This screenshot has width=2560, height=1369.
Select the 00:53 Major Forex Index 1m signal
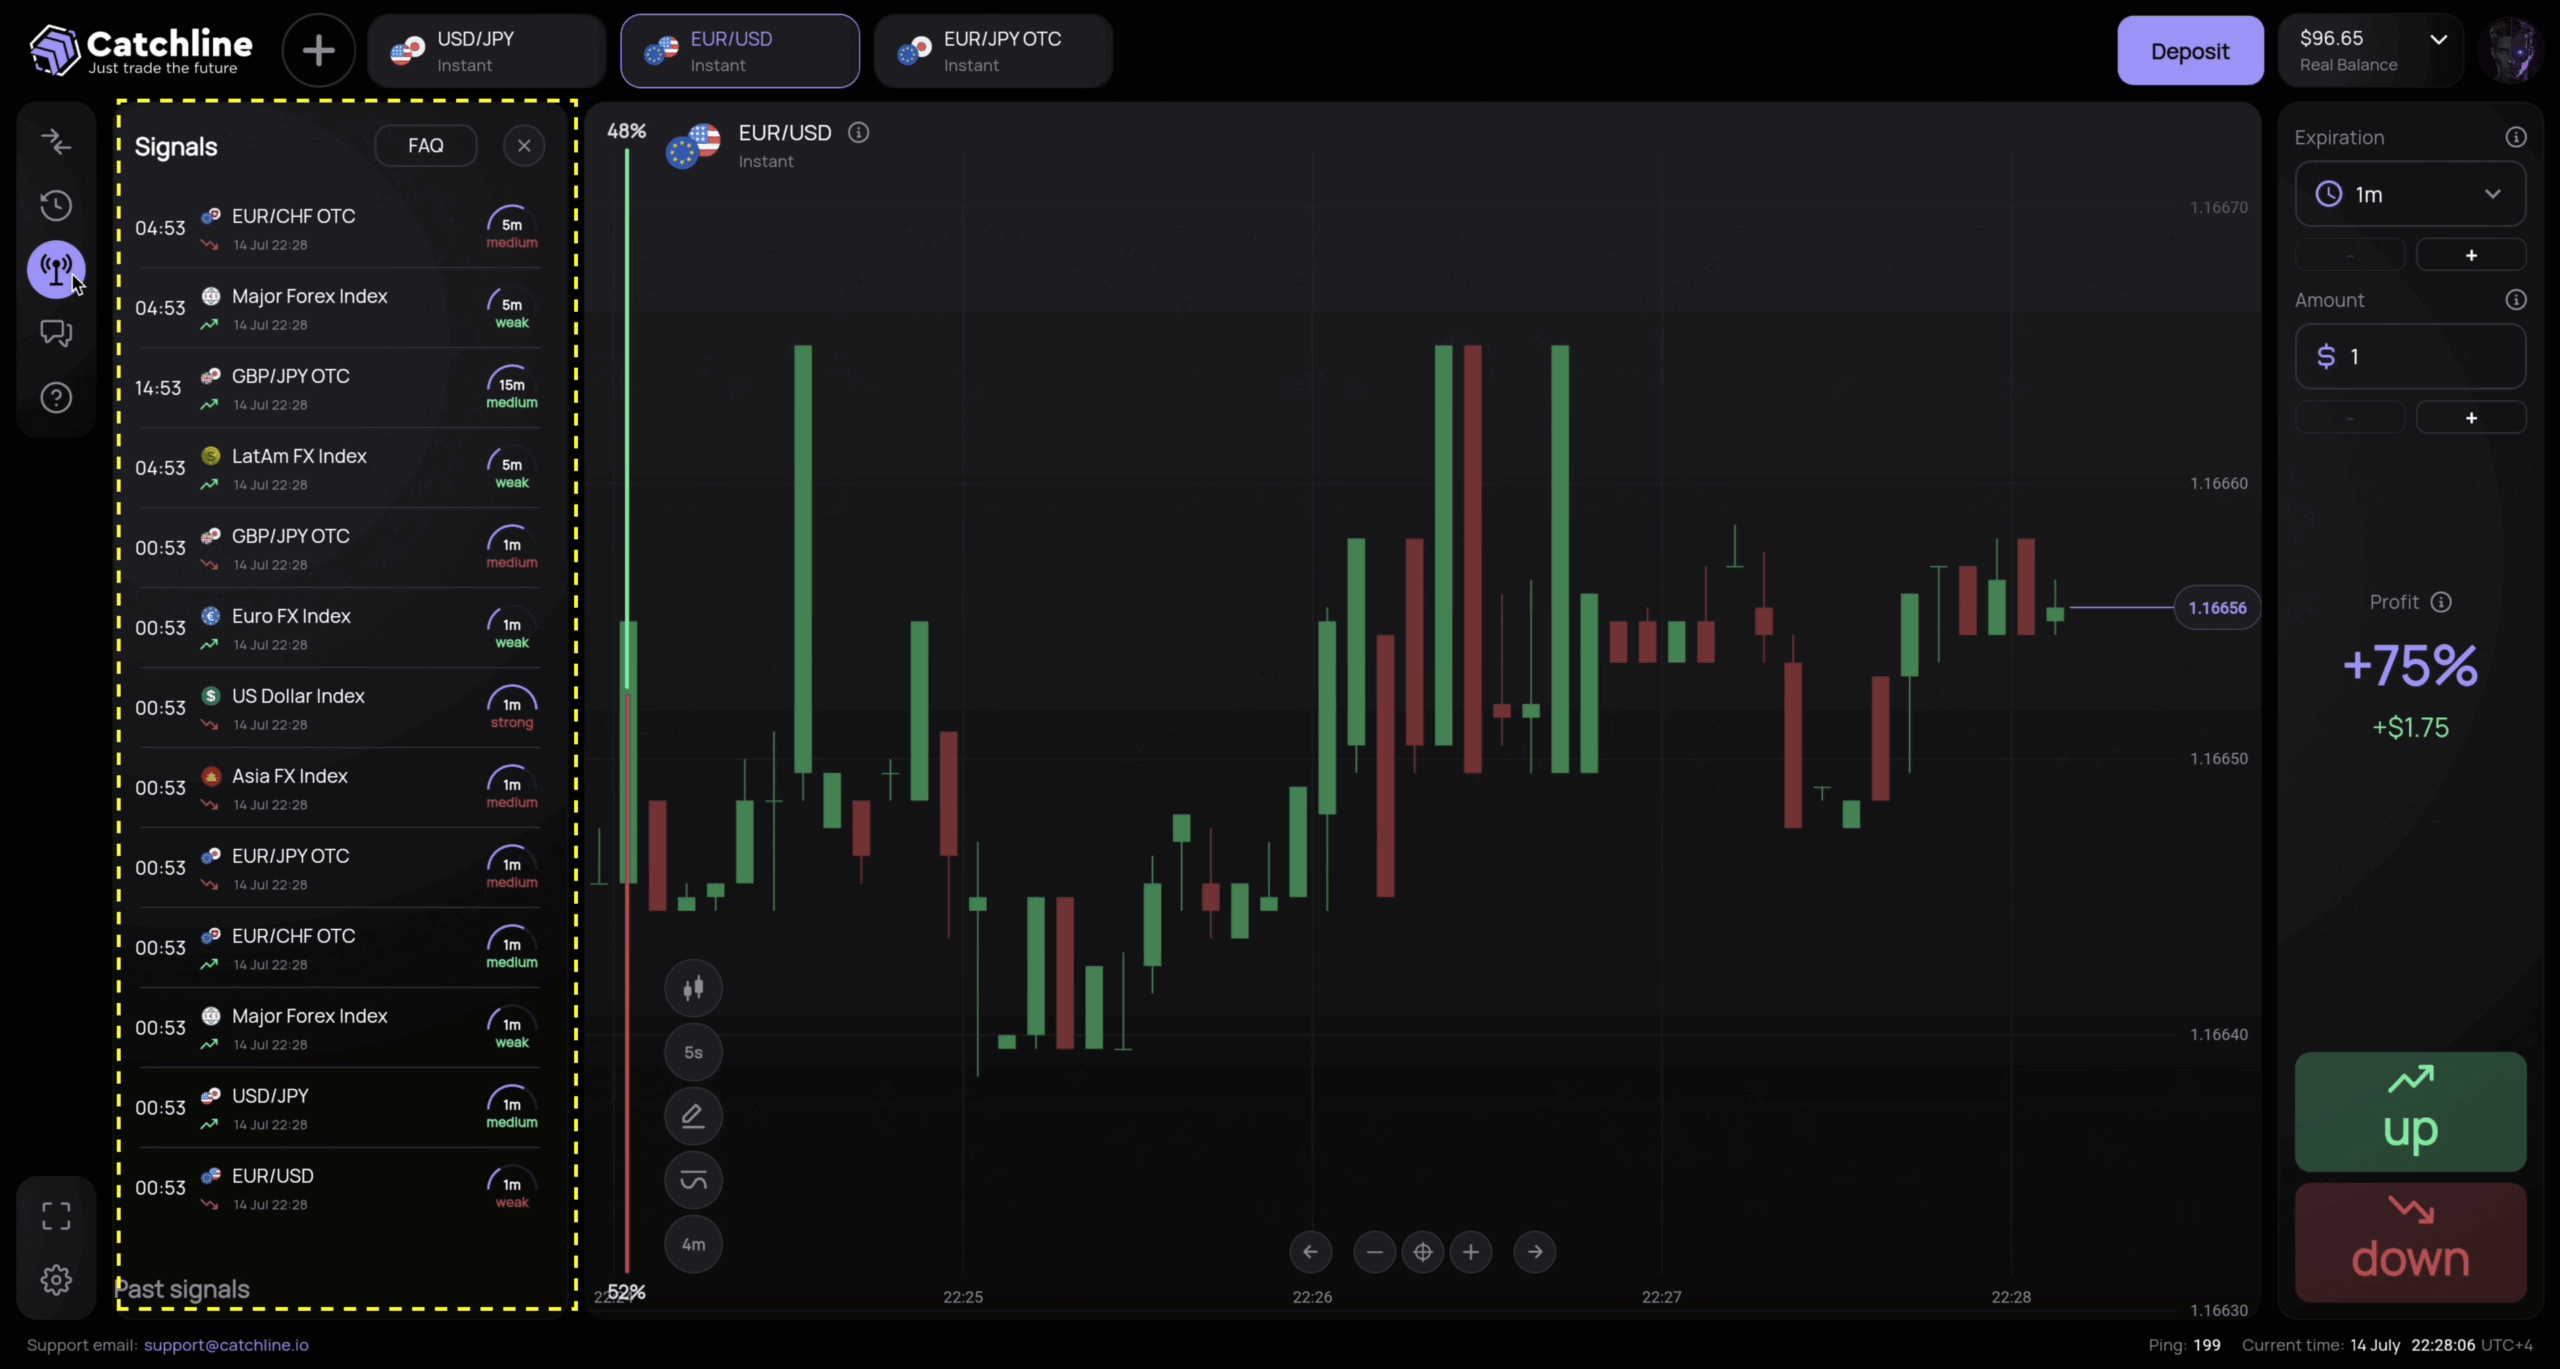tap(338, 1028)
